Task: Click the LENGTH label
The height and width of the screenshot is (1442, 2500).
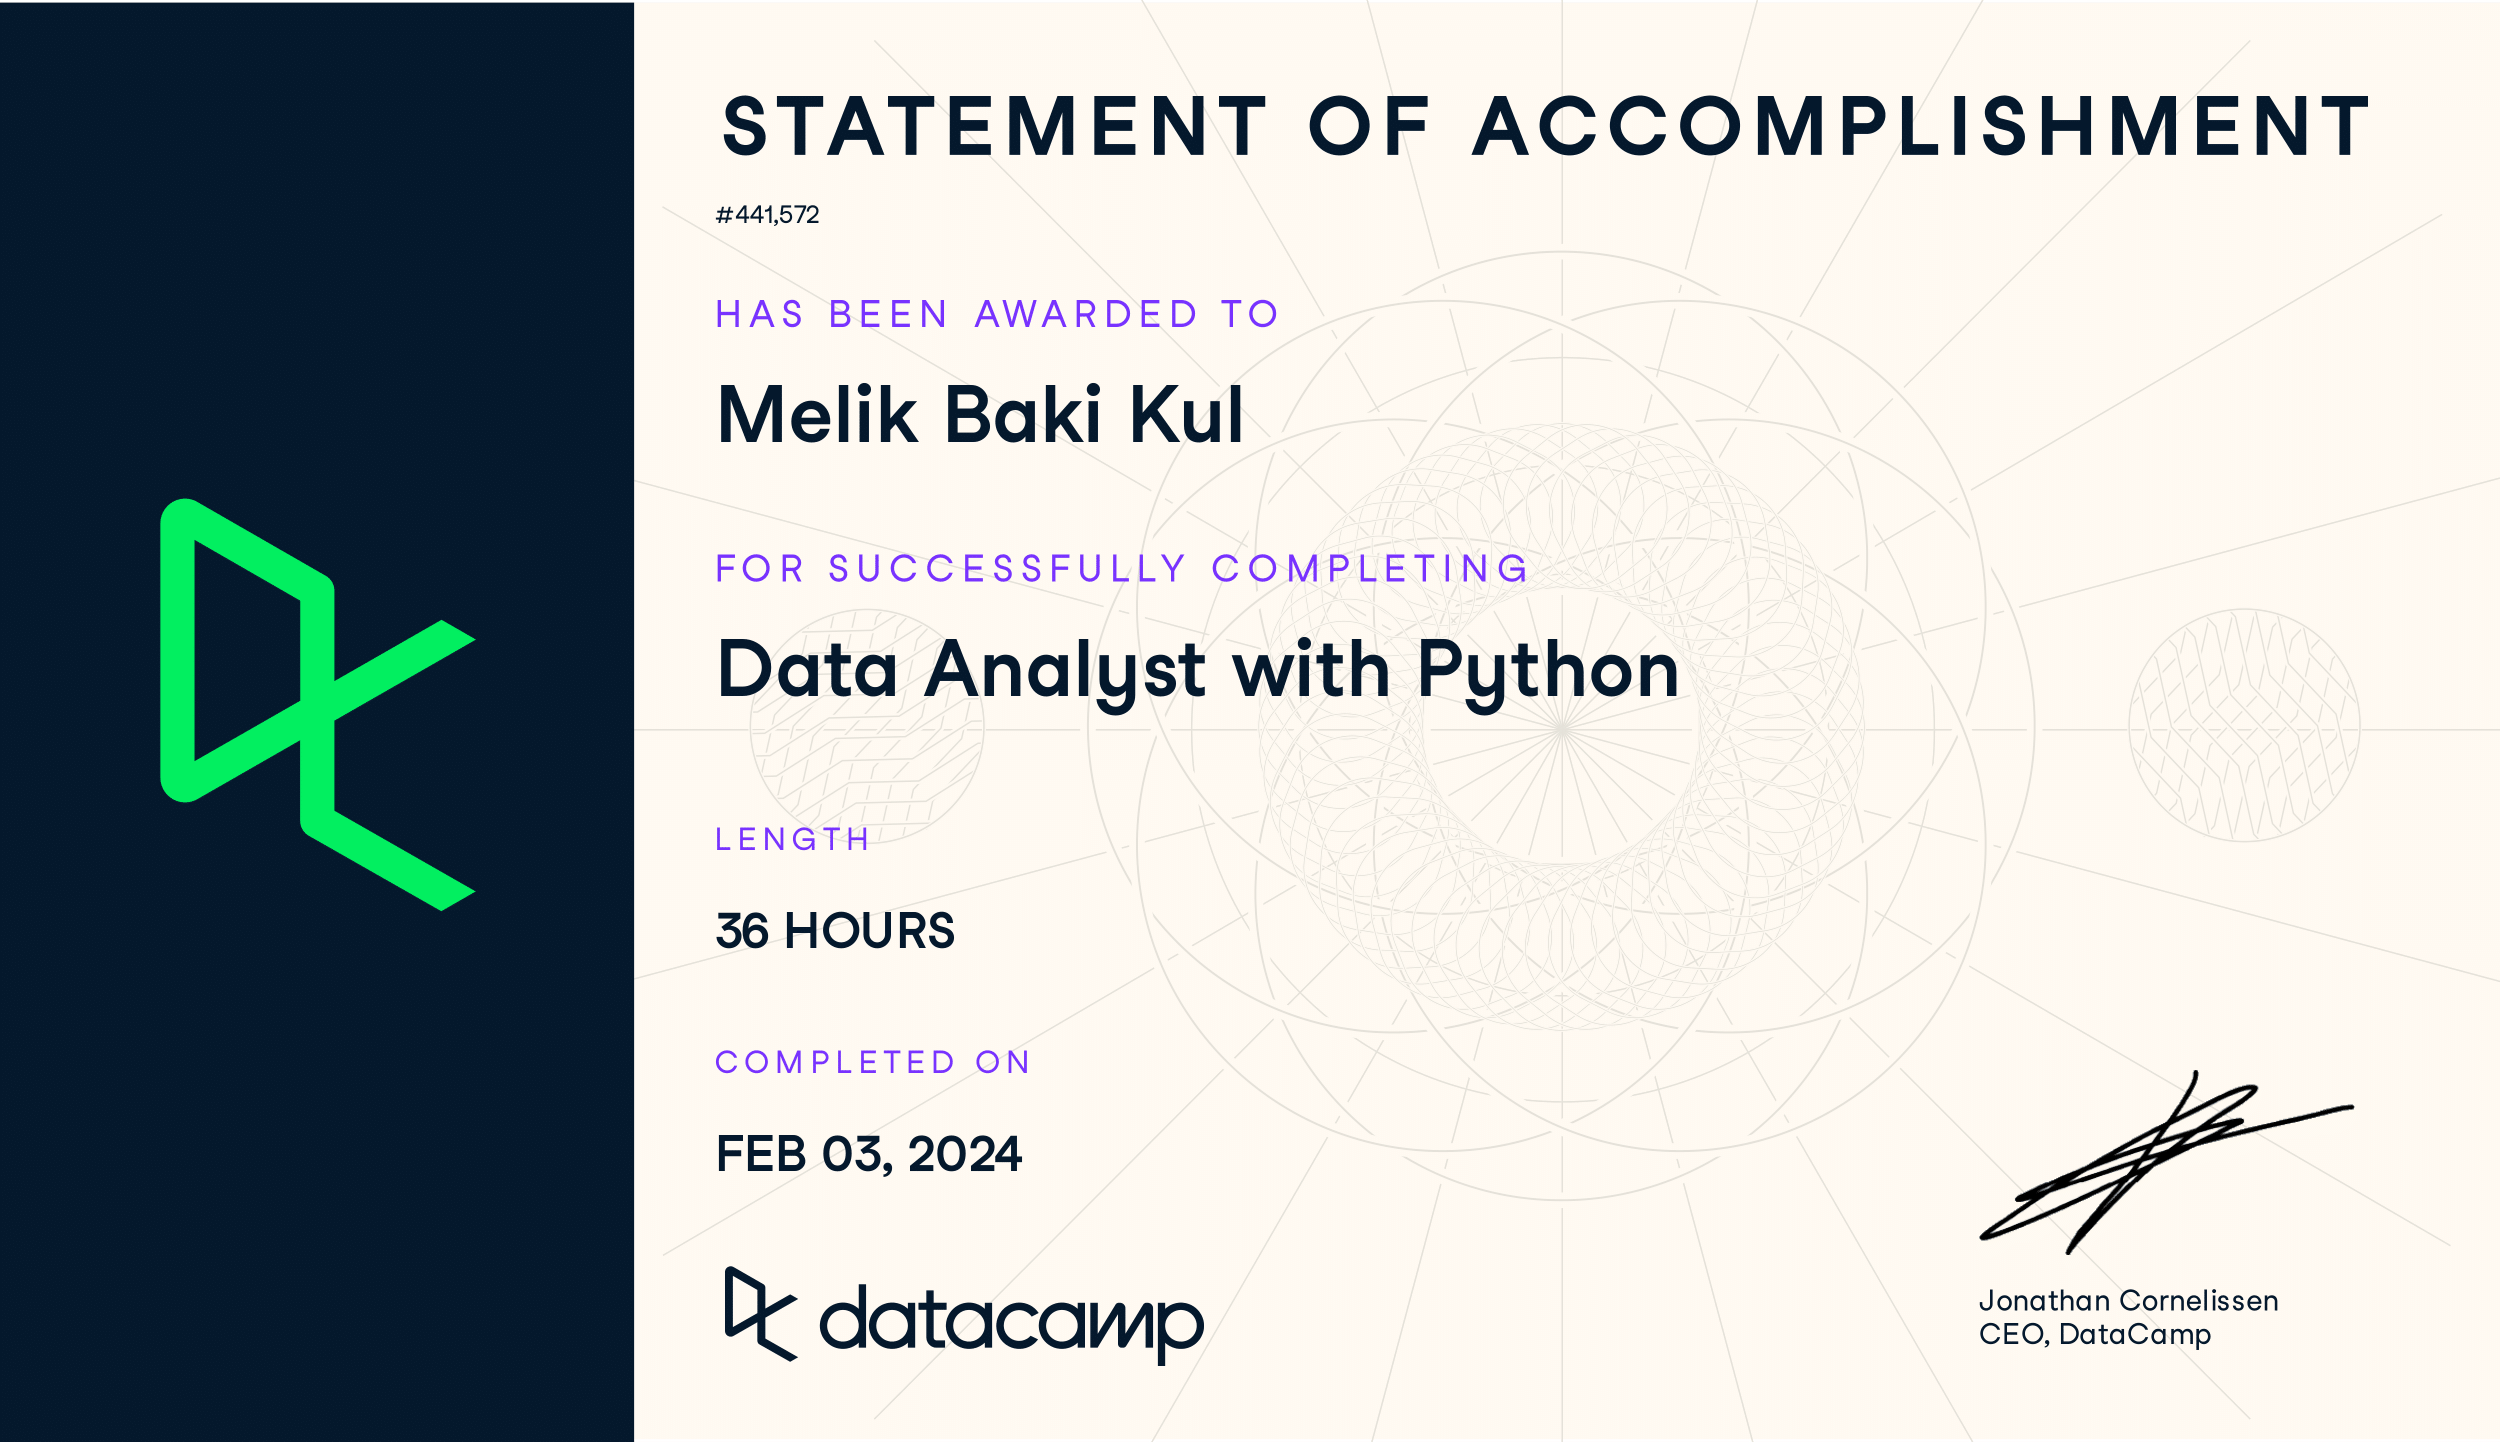Action: coord(792,839)
